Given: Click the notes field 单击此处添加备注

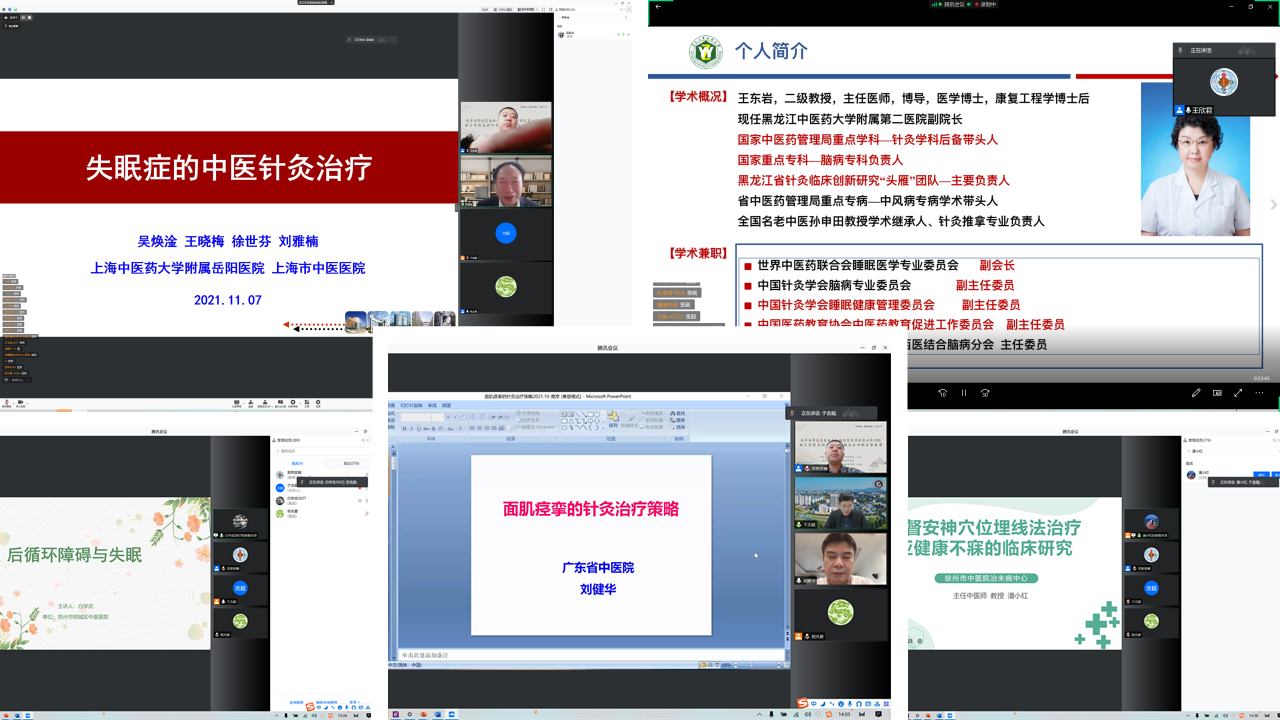Looking at the screenshot, I should 592,655.
